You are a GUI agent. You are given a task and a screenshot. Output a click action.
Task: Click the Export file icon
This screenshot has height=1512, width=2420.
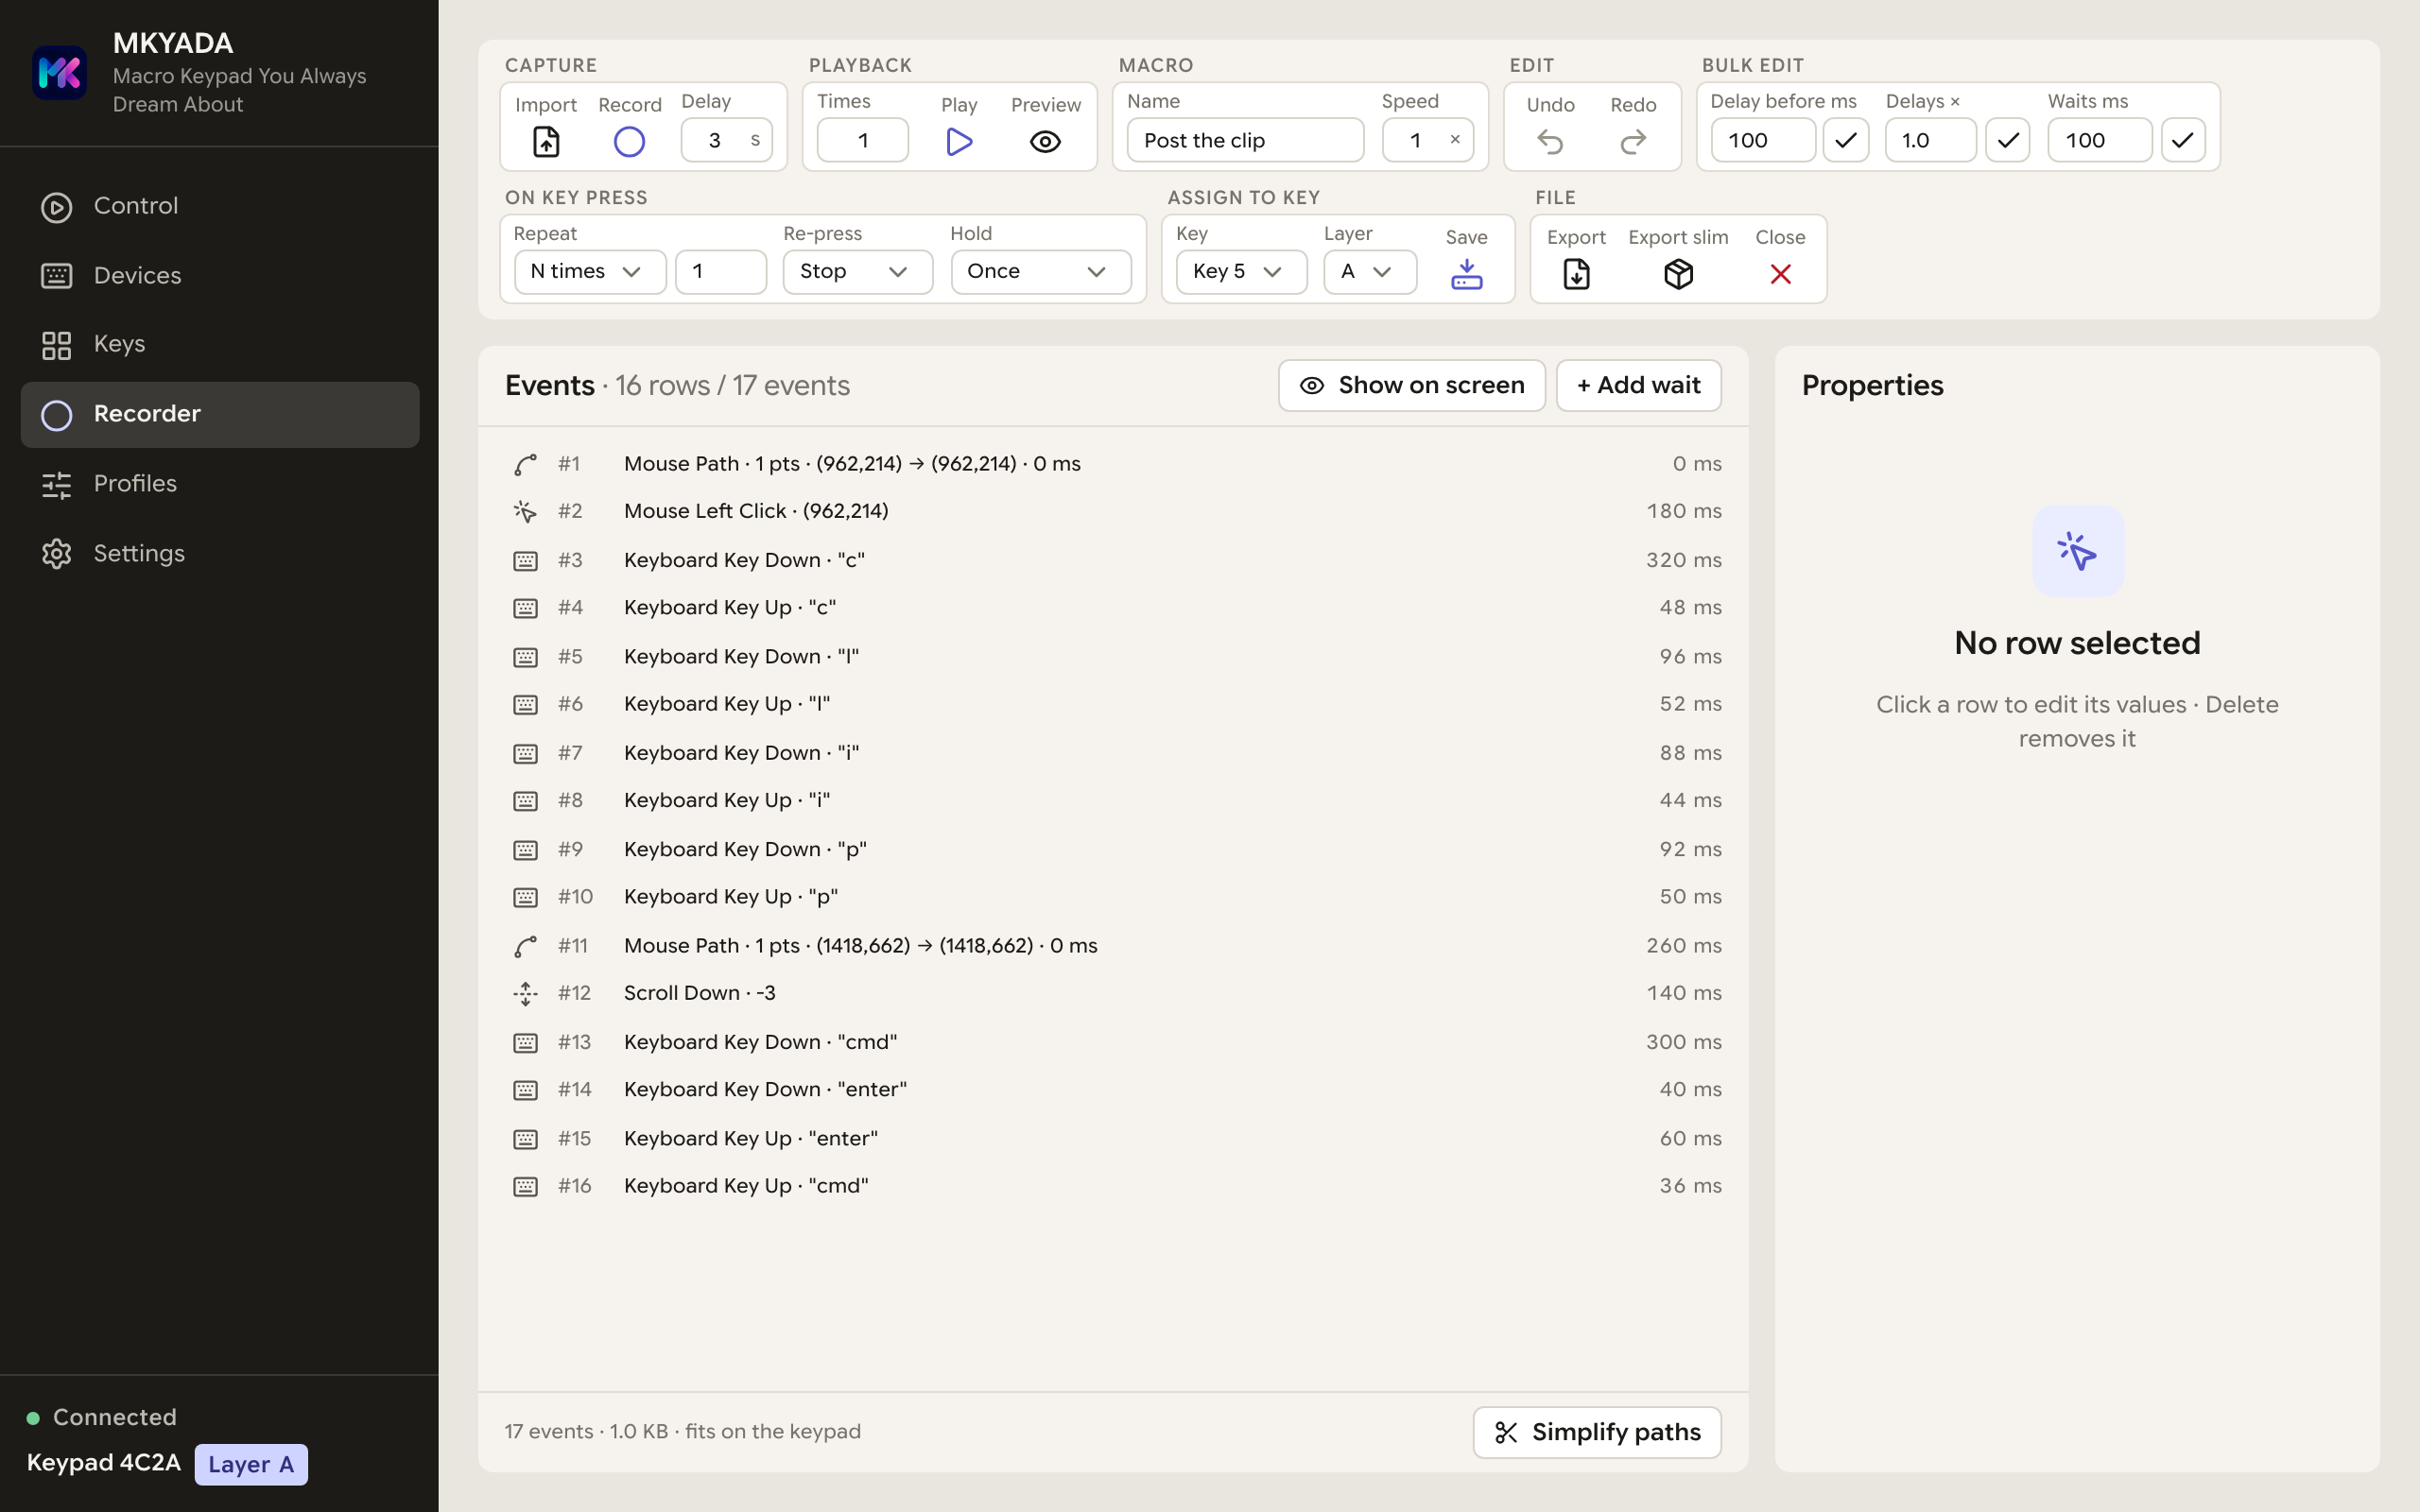click(1576, 273)
